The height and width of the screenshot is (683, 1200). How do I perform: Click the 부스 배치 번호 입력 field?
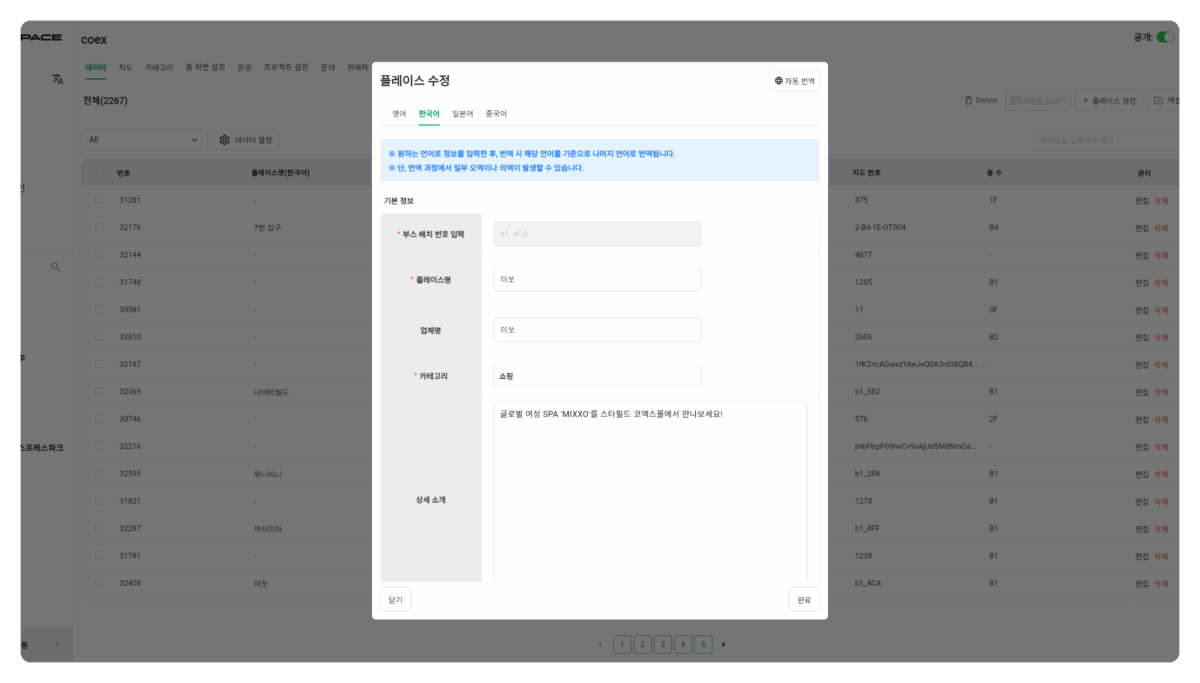tap(597, 234)
